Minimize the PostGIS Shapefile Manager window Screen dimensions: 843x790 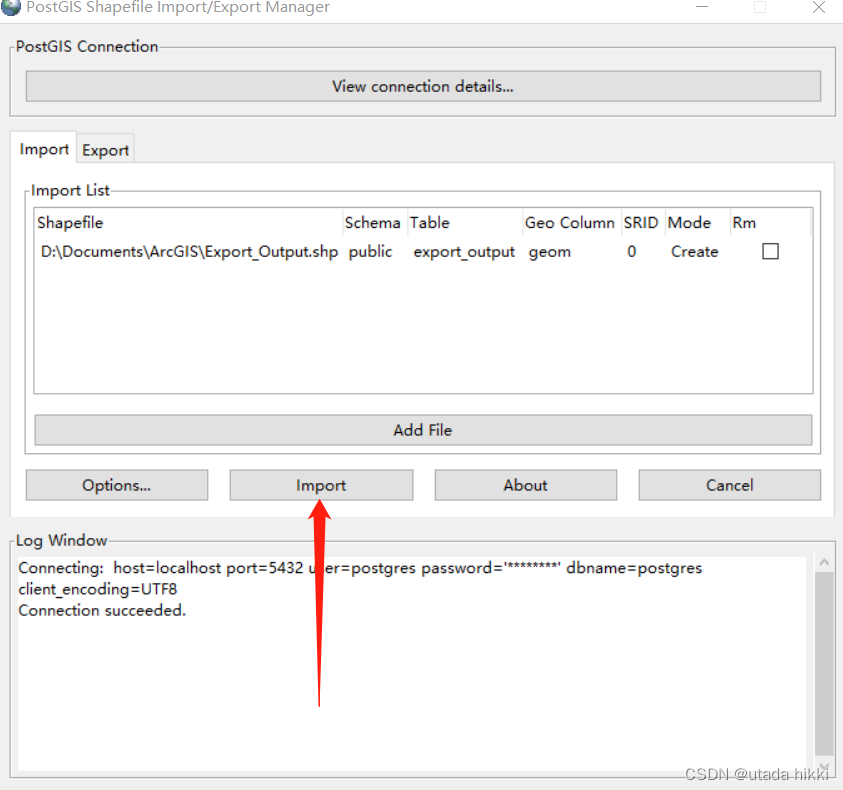pyautogui.click(x=702, y=7)
